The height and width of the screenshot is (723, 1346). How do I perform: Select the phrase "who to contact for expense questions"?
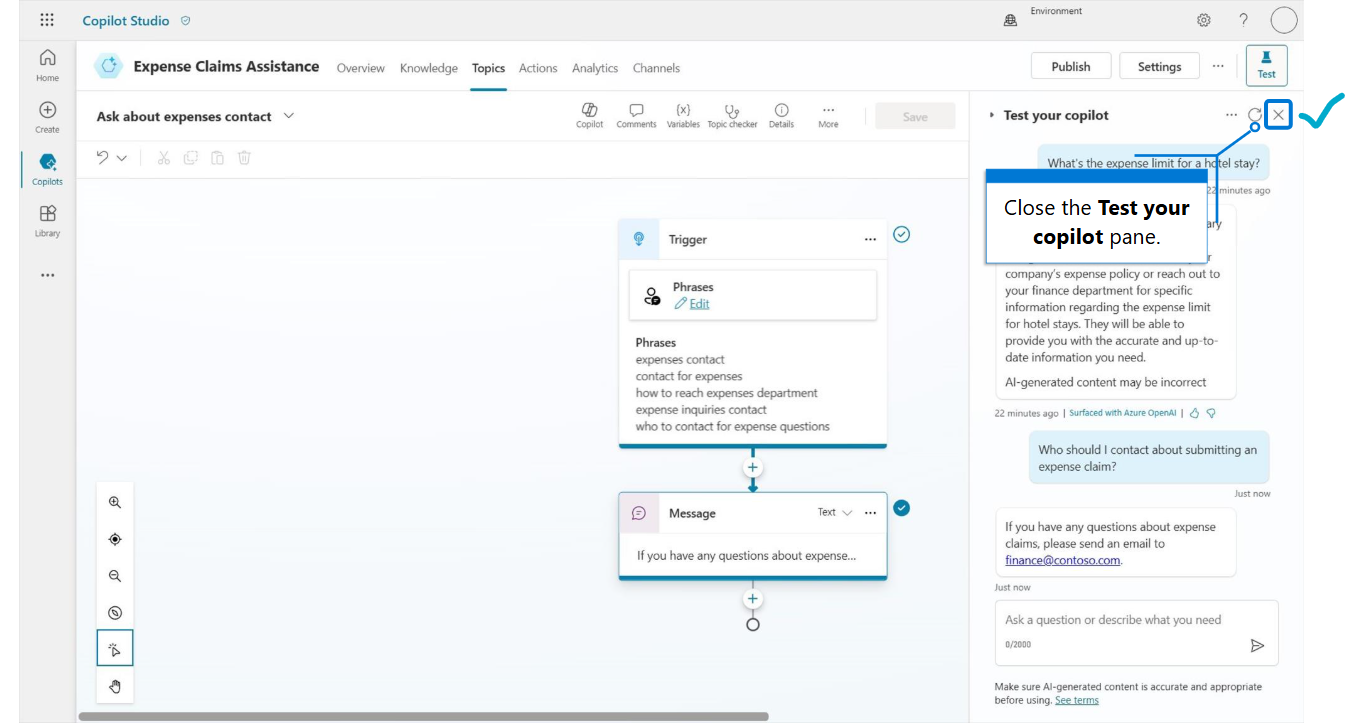pyautogui.click(x=733, y=427)
